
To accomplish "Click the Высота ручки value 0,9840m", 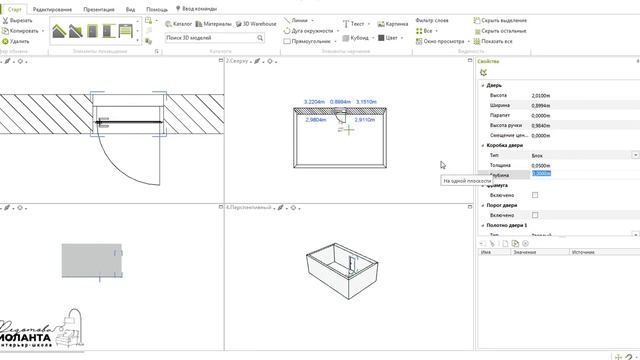I will click(541, 125).
